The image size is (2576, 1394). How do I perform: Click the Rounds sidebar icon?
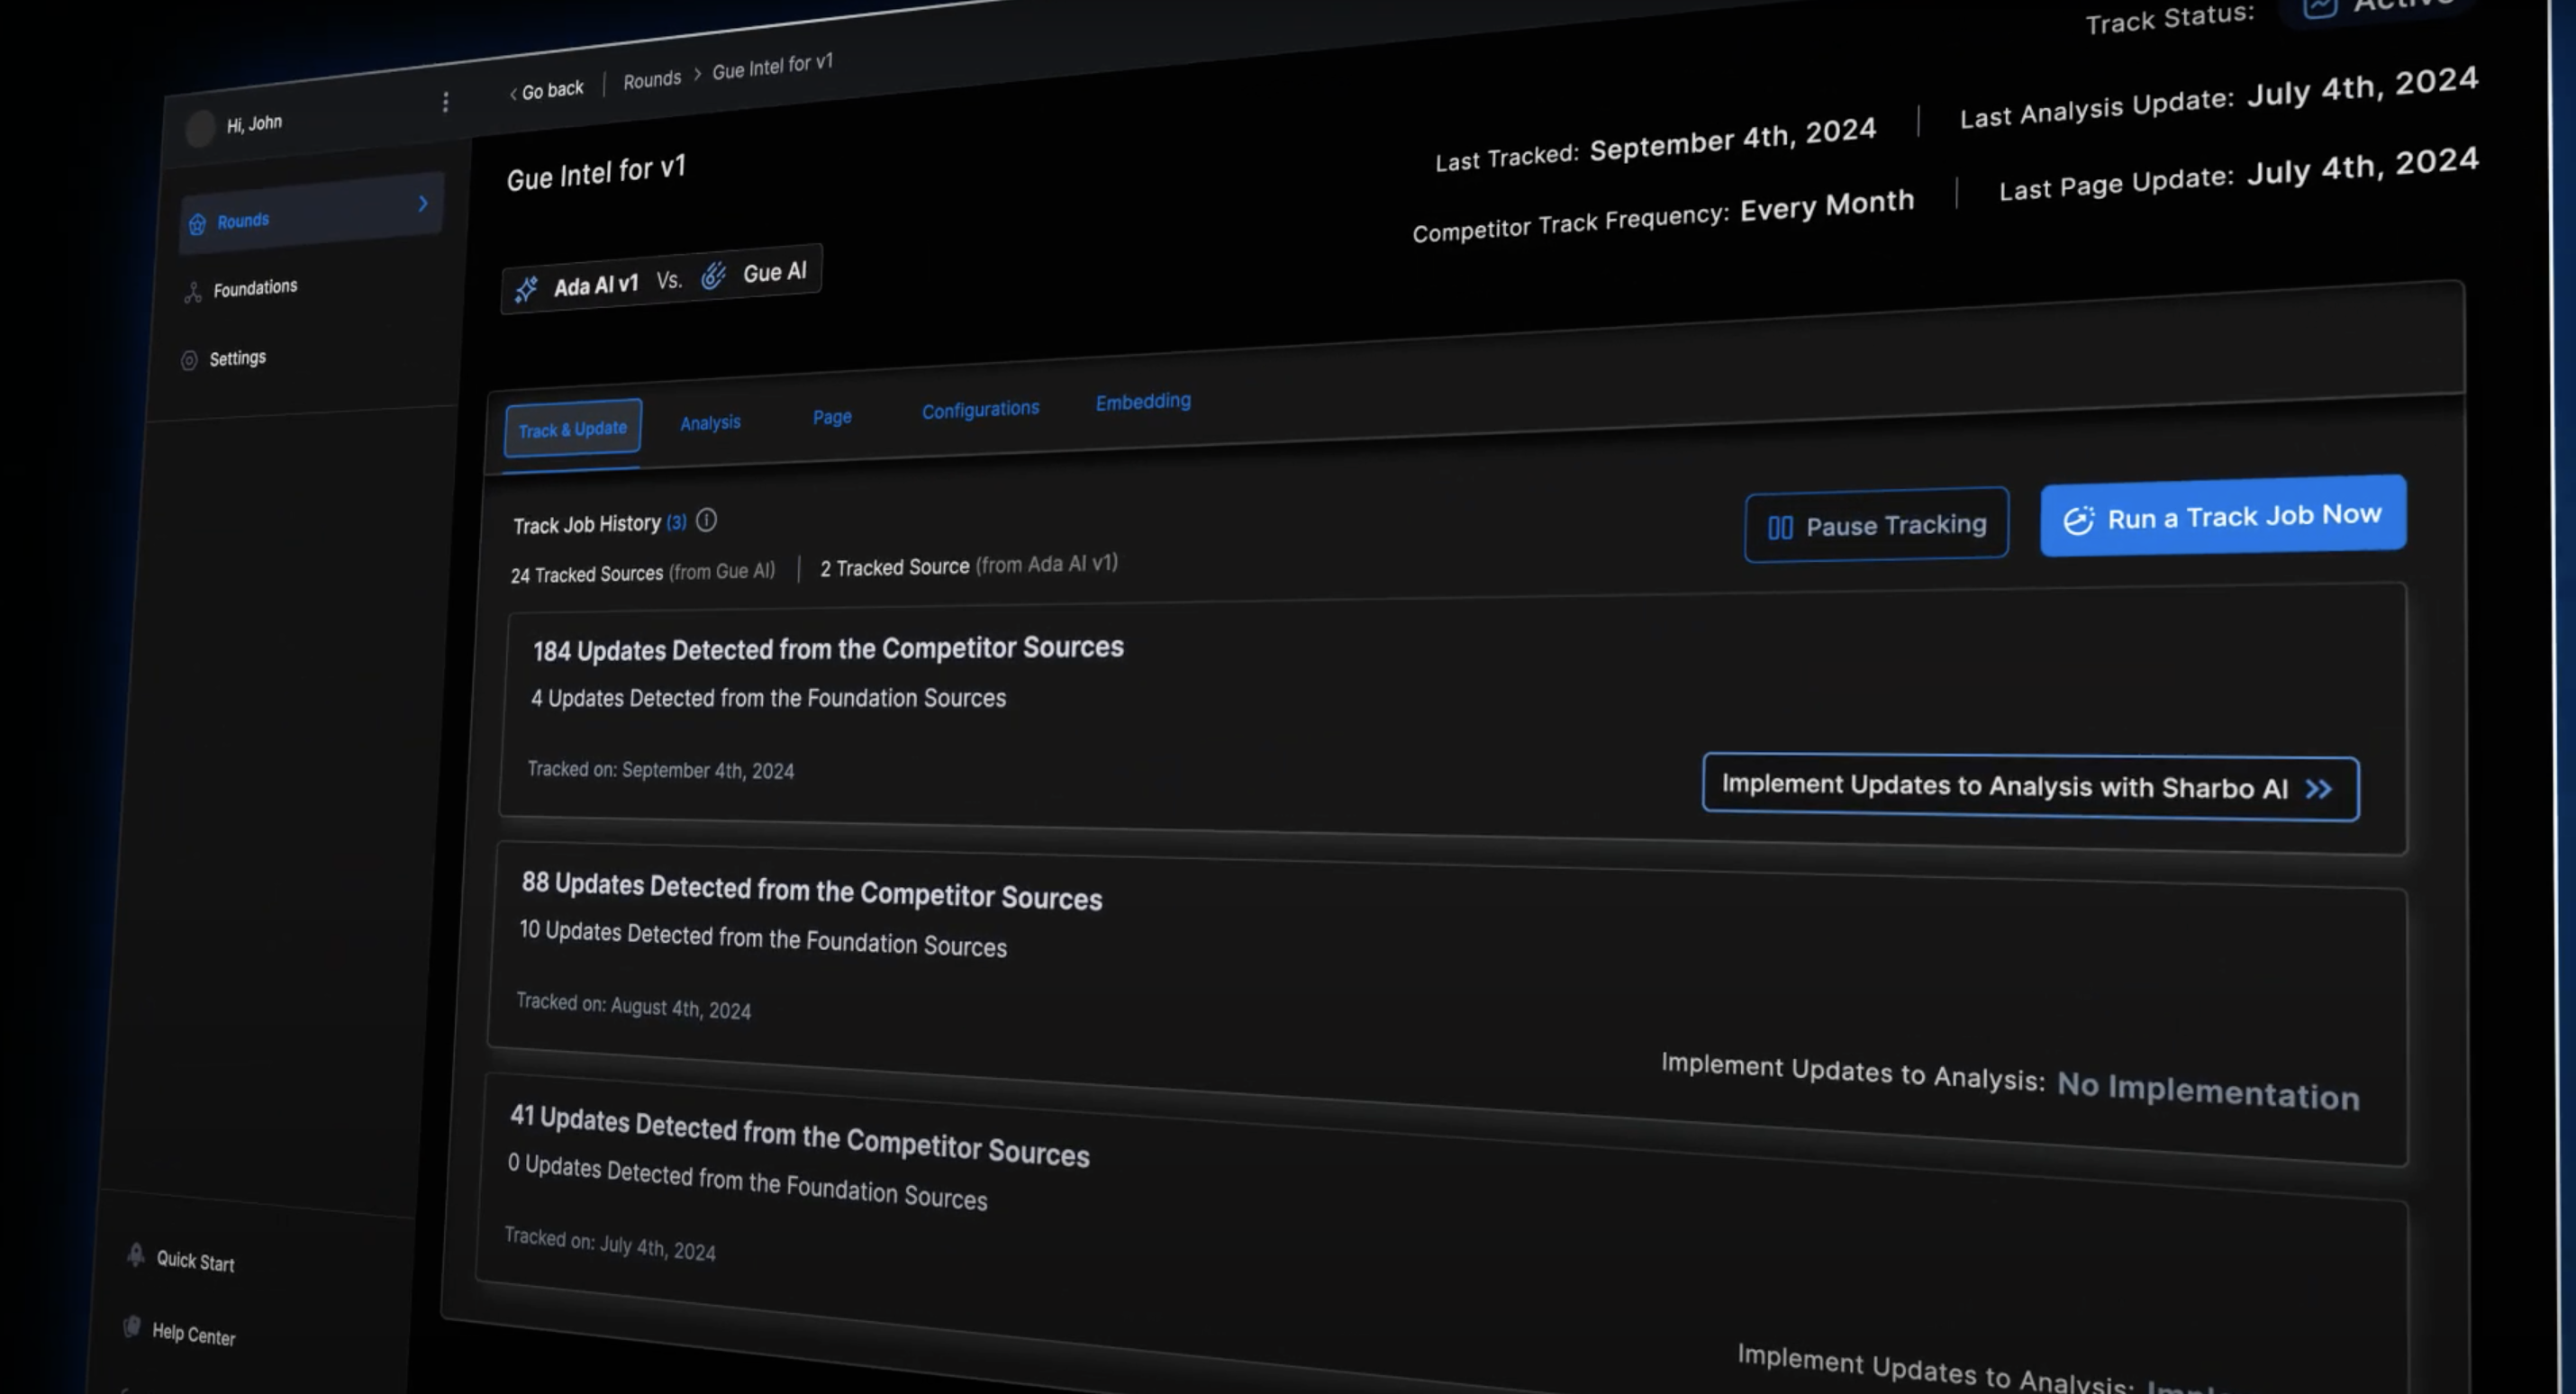(x=197, y=224)
